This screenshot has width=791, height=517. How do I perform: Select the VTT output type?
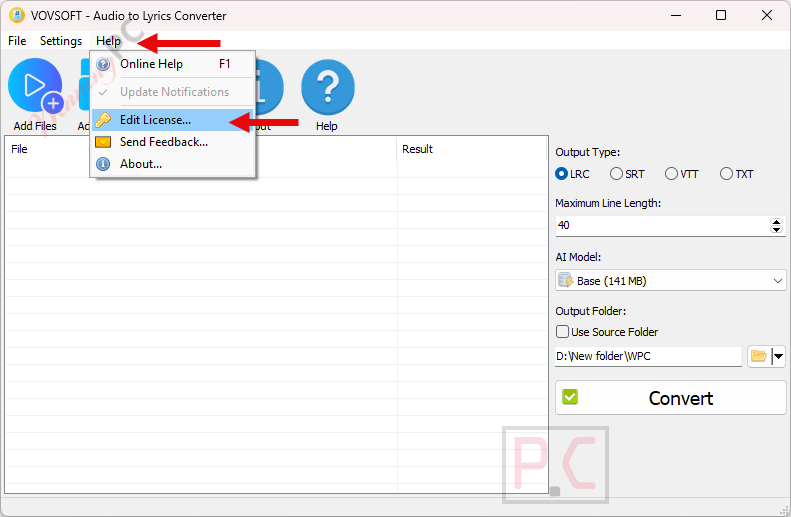point(682,174)
